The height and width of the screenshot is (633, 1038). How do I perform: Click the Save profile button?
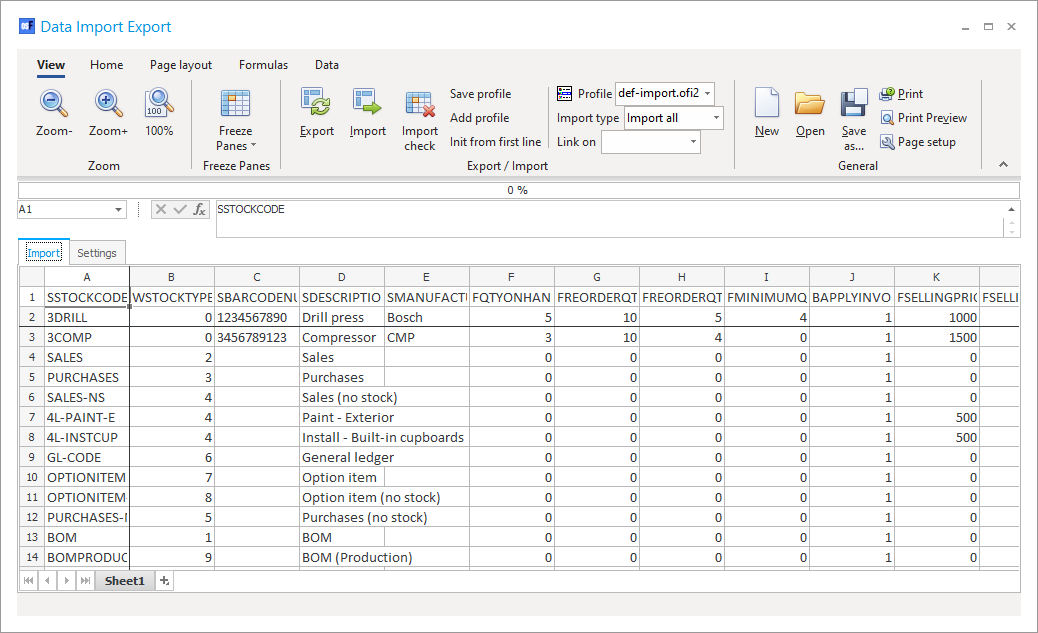pyautogui.click(x=480, y=94)
